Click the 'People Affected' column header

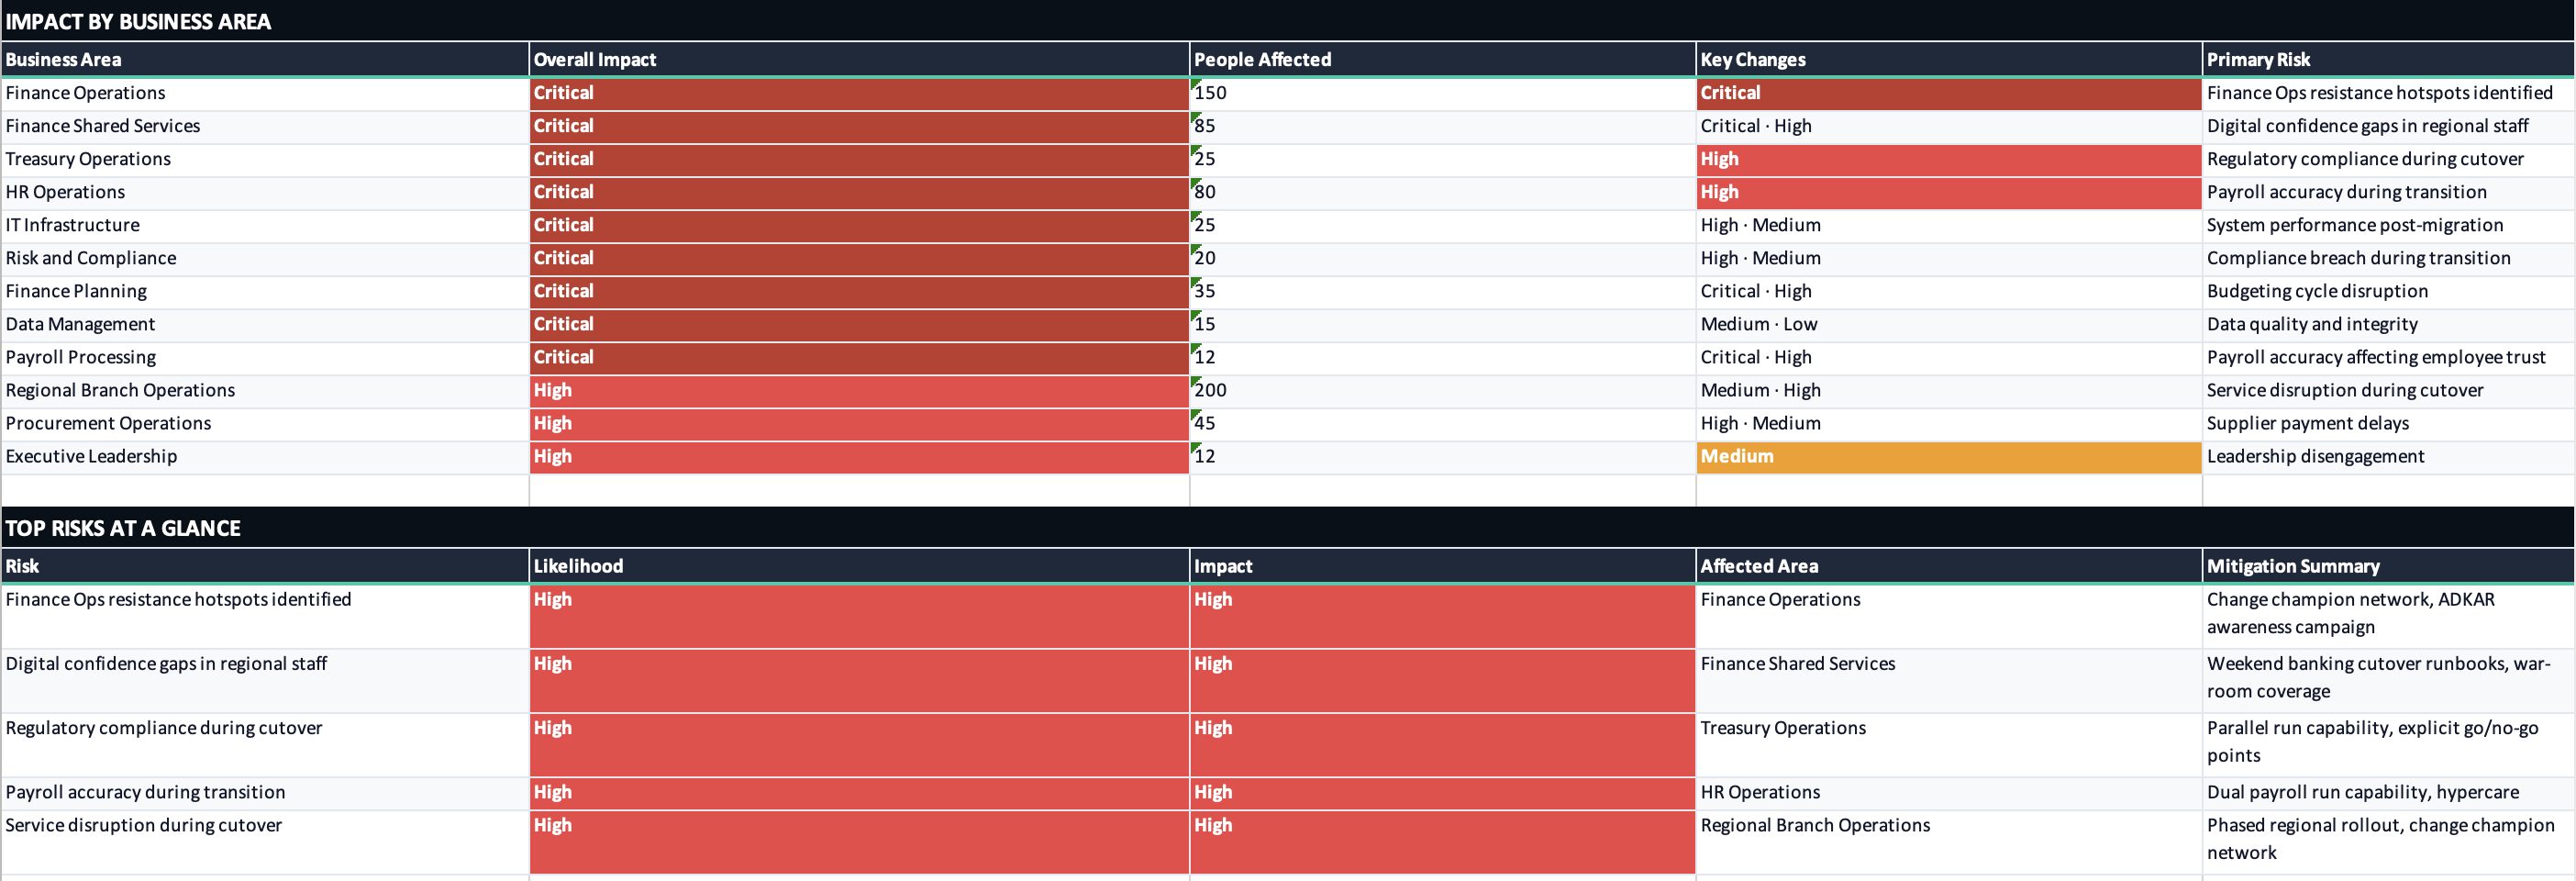[1442, 59]
